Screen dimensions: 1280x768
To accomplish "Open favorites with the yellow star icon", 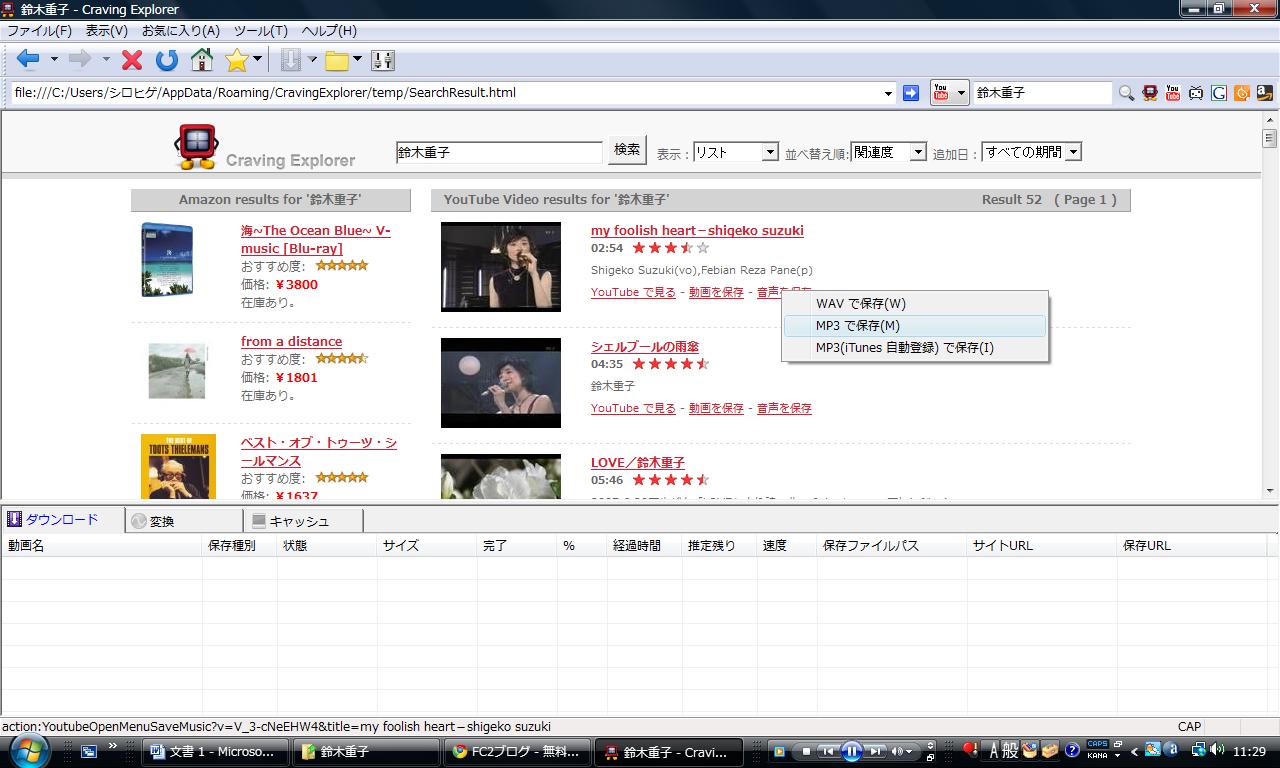I will point(237,60).
